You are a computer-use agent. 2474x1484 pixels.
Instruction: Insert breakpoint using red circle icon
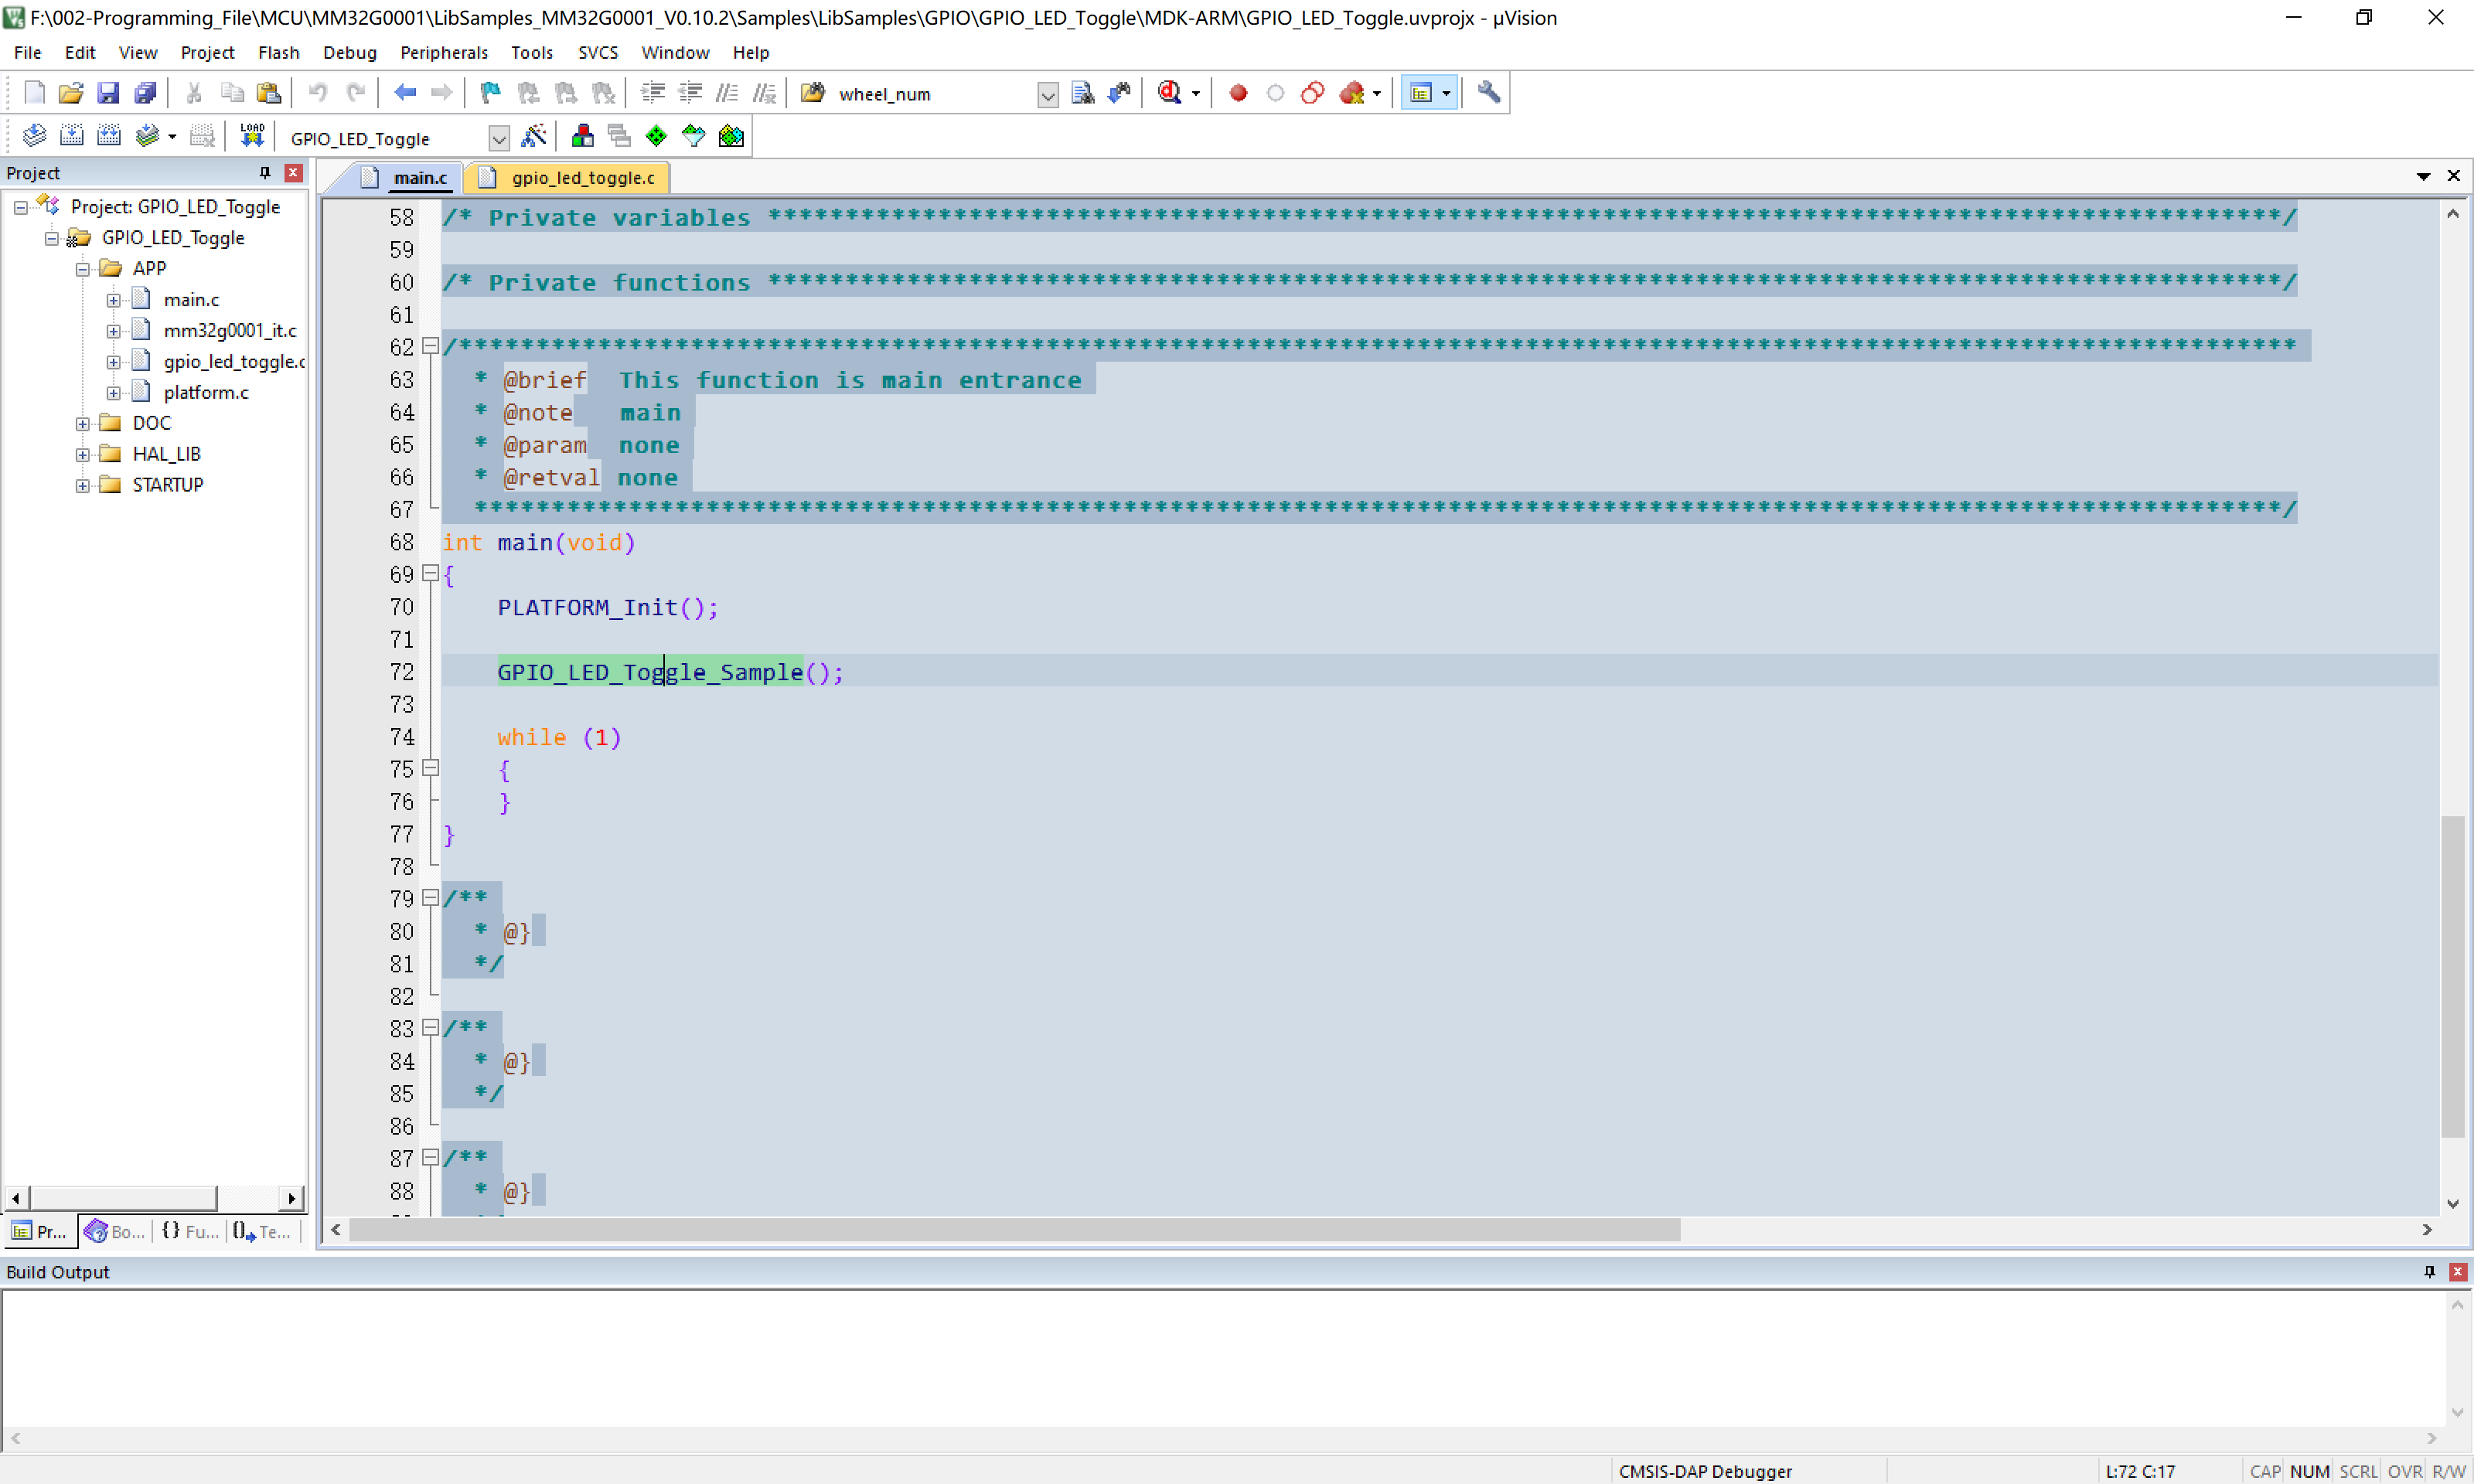[1238, 93]
